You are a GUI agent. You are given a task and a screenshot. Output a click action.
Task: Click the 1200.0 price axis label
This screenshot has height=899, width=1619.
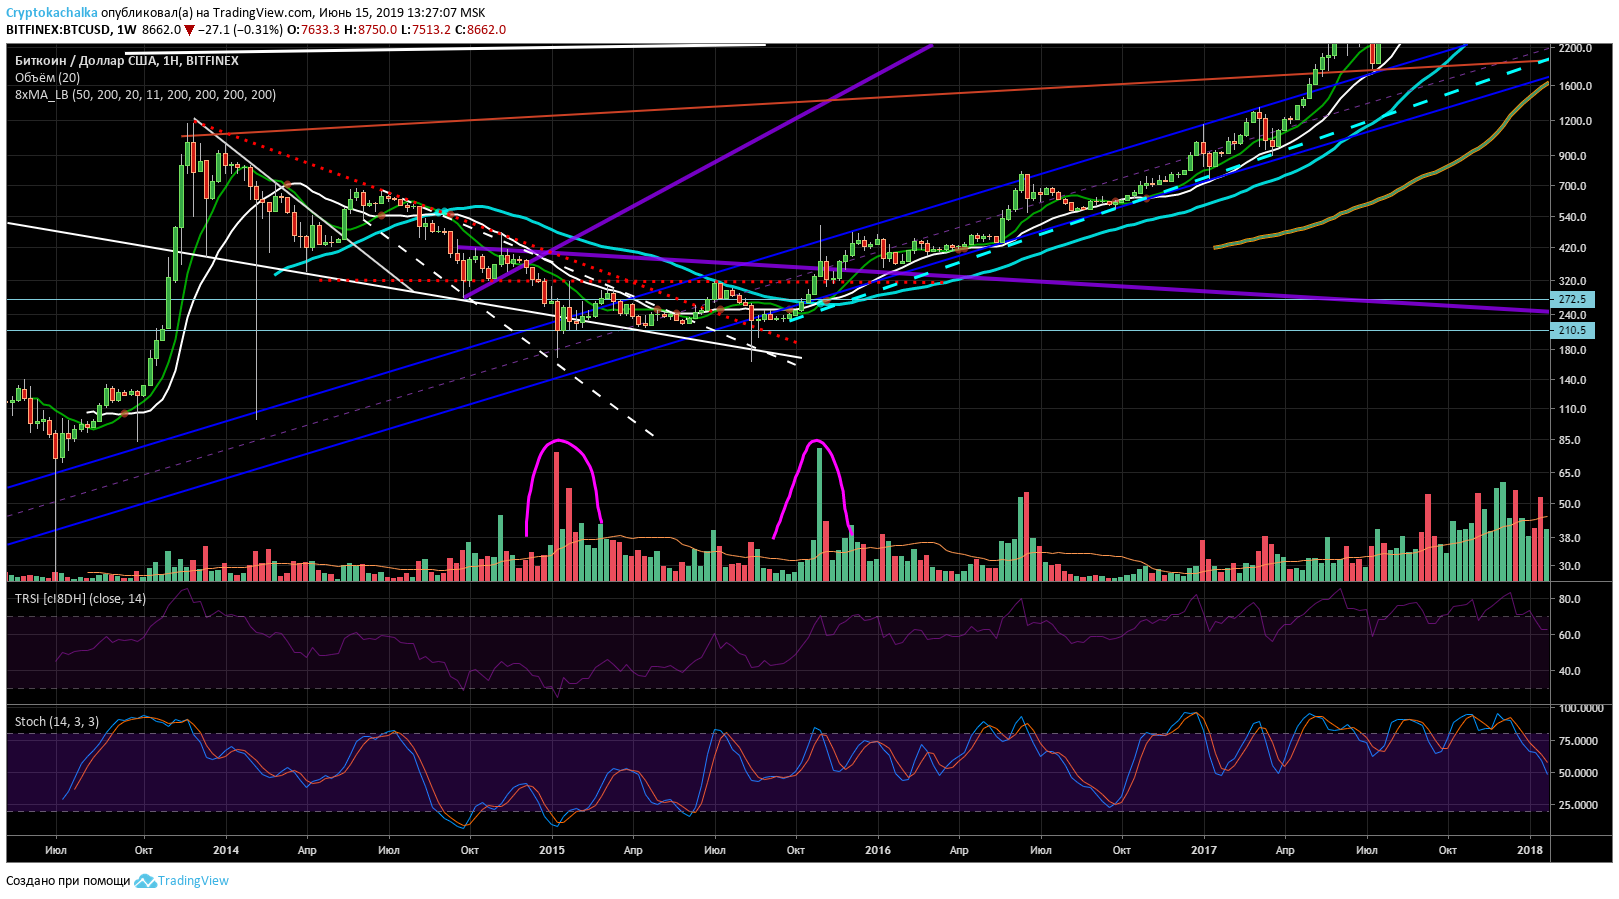1576,121
